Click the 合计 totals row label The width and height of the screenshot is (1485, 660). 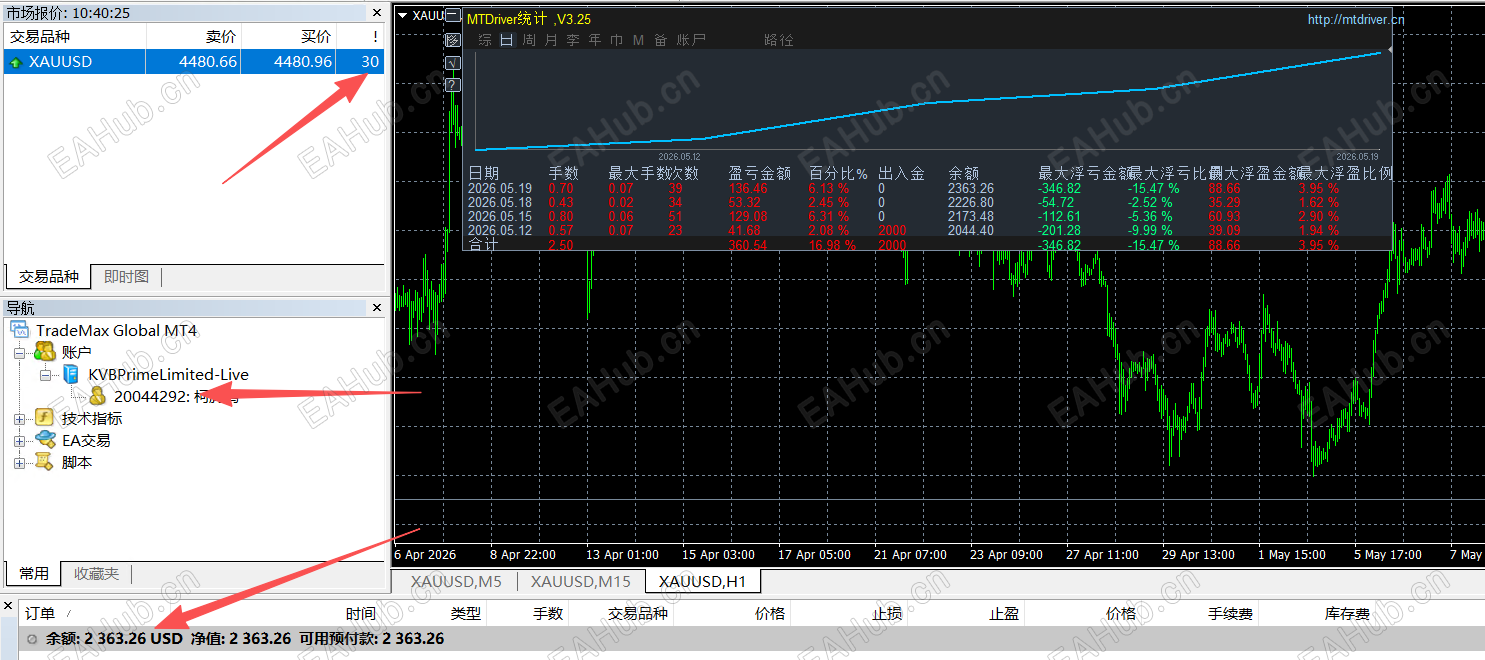click(483, 244)
